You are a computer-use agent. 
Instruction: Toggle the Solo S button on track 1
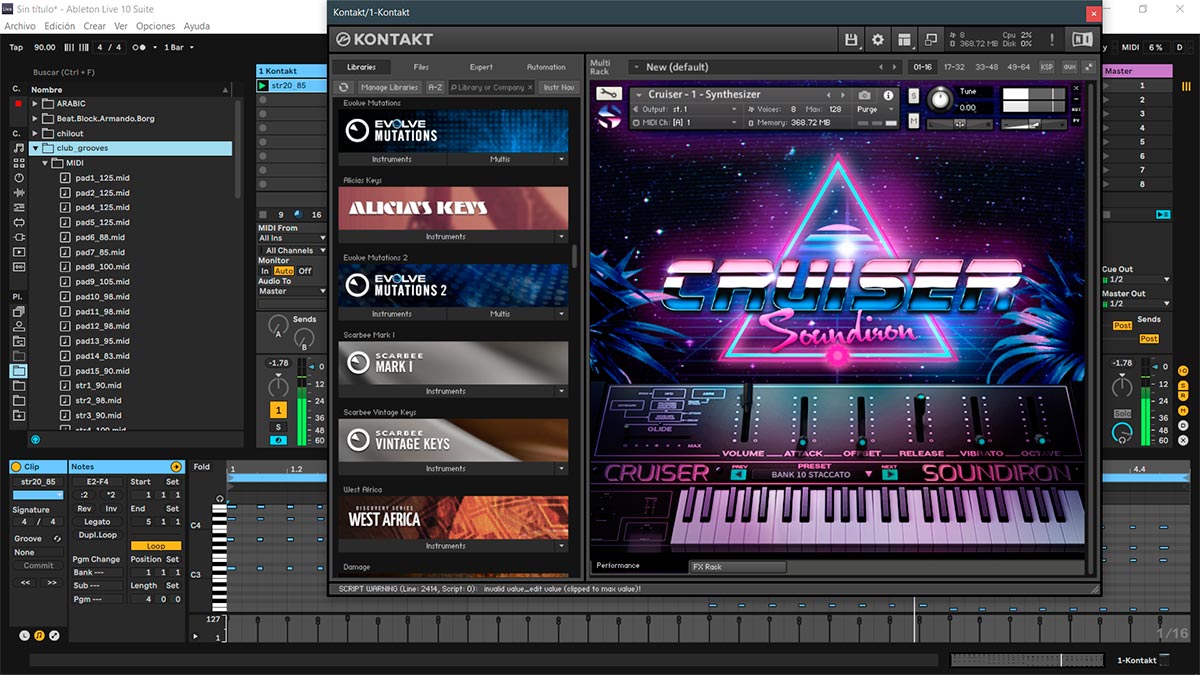click(278, 427)
